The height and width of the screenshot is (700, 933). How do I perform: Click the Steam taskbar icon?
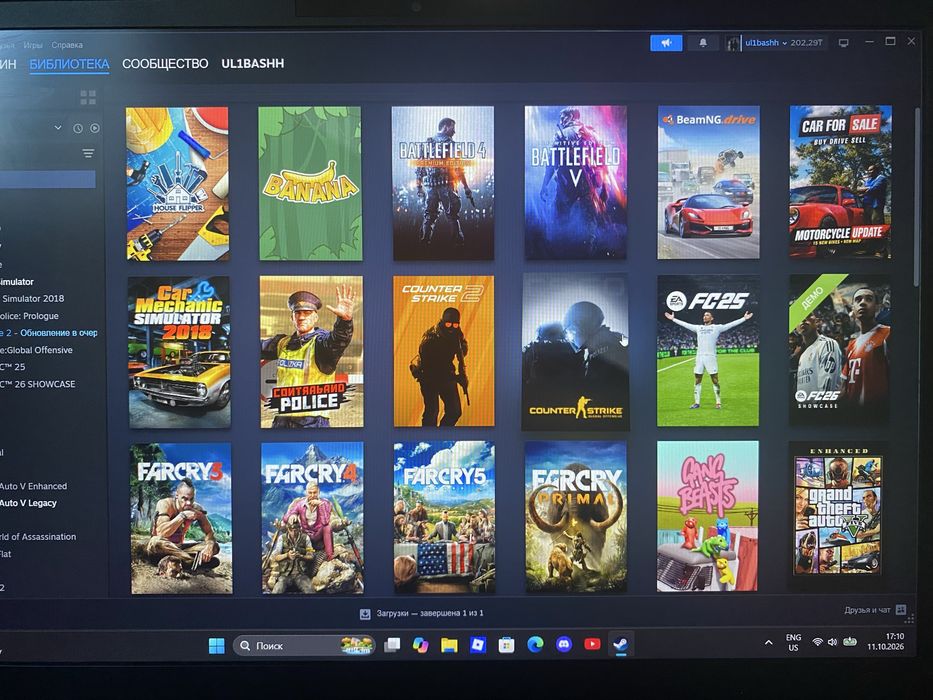pos(621,644)
